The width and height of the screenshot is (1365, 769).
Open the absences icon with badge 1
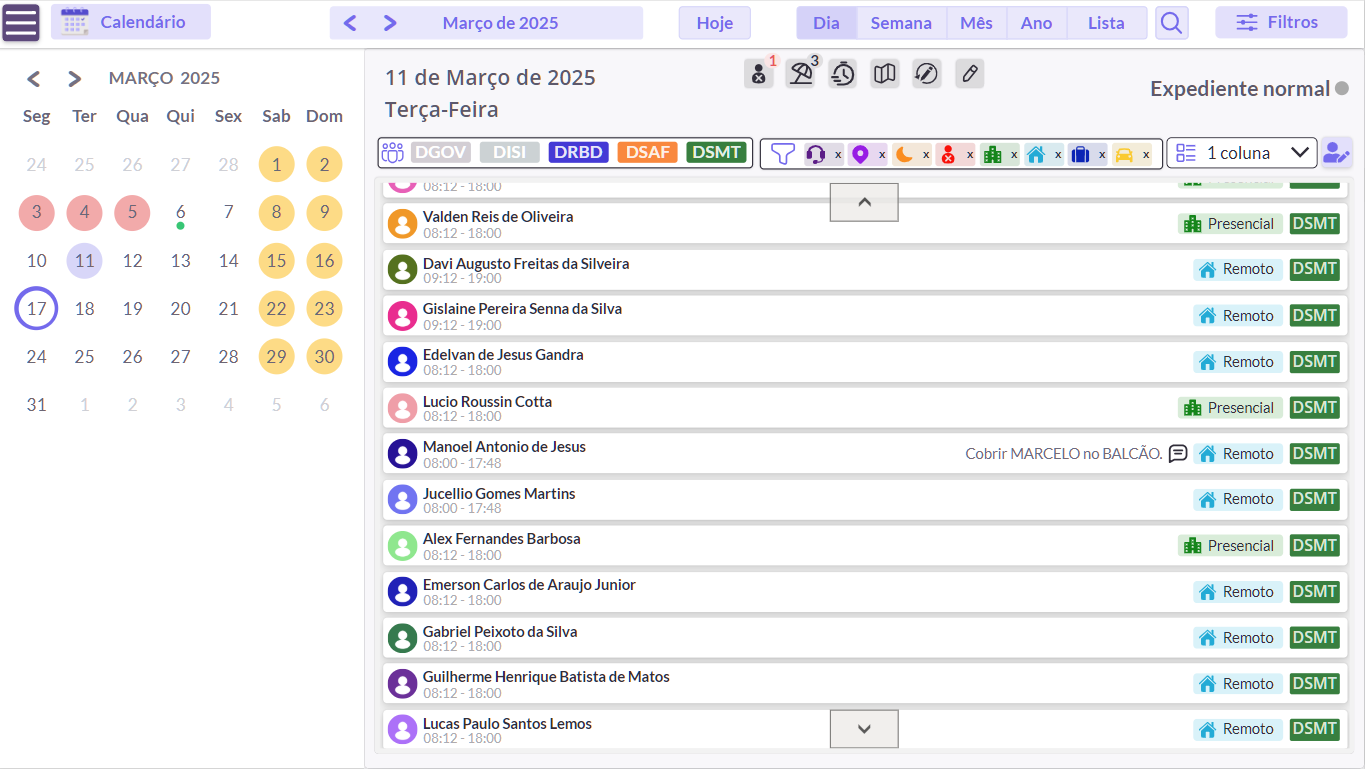[x=759, y=73]
